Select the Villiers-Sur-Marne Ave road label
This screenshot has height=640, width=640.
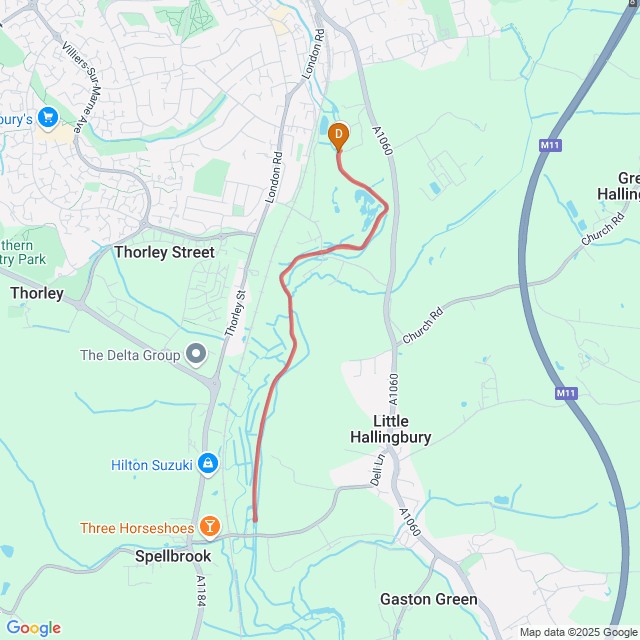pyautogui.click(x=81, y=87)
